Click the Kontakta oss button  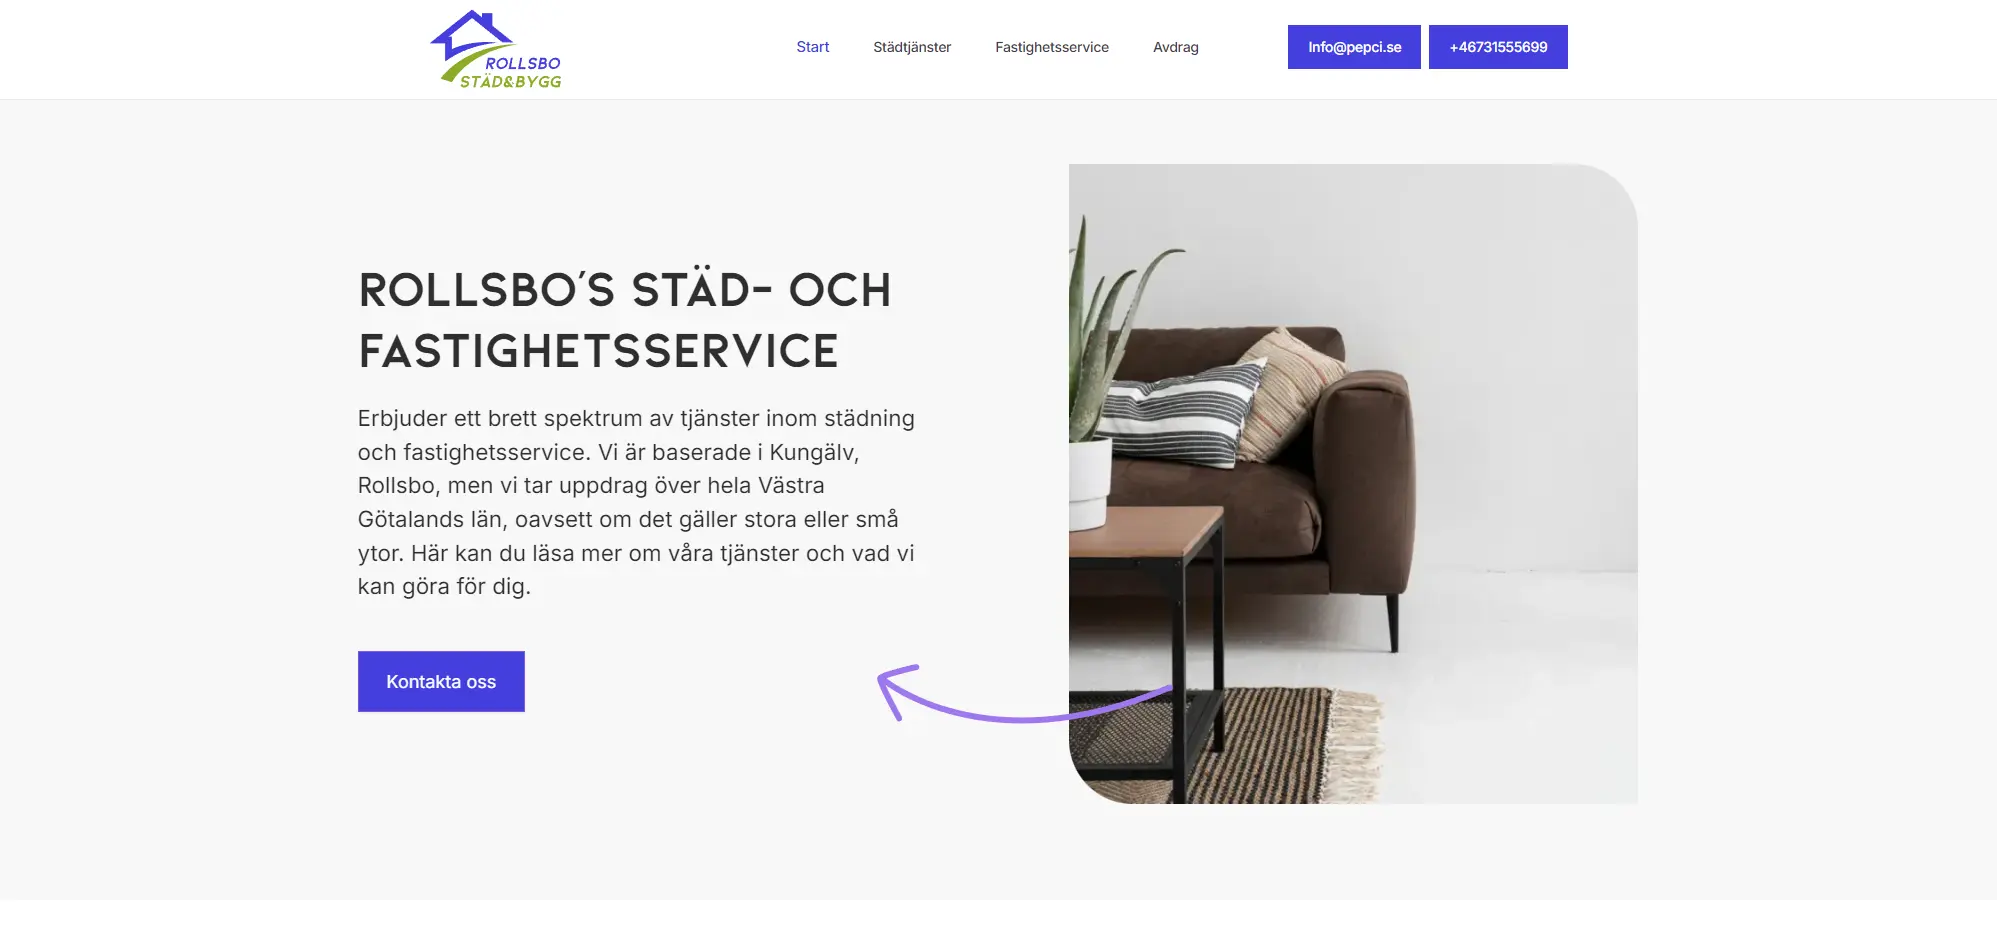(x=441, y=681)
